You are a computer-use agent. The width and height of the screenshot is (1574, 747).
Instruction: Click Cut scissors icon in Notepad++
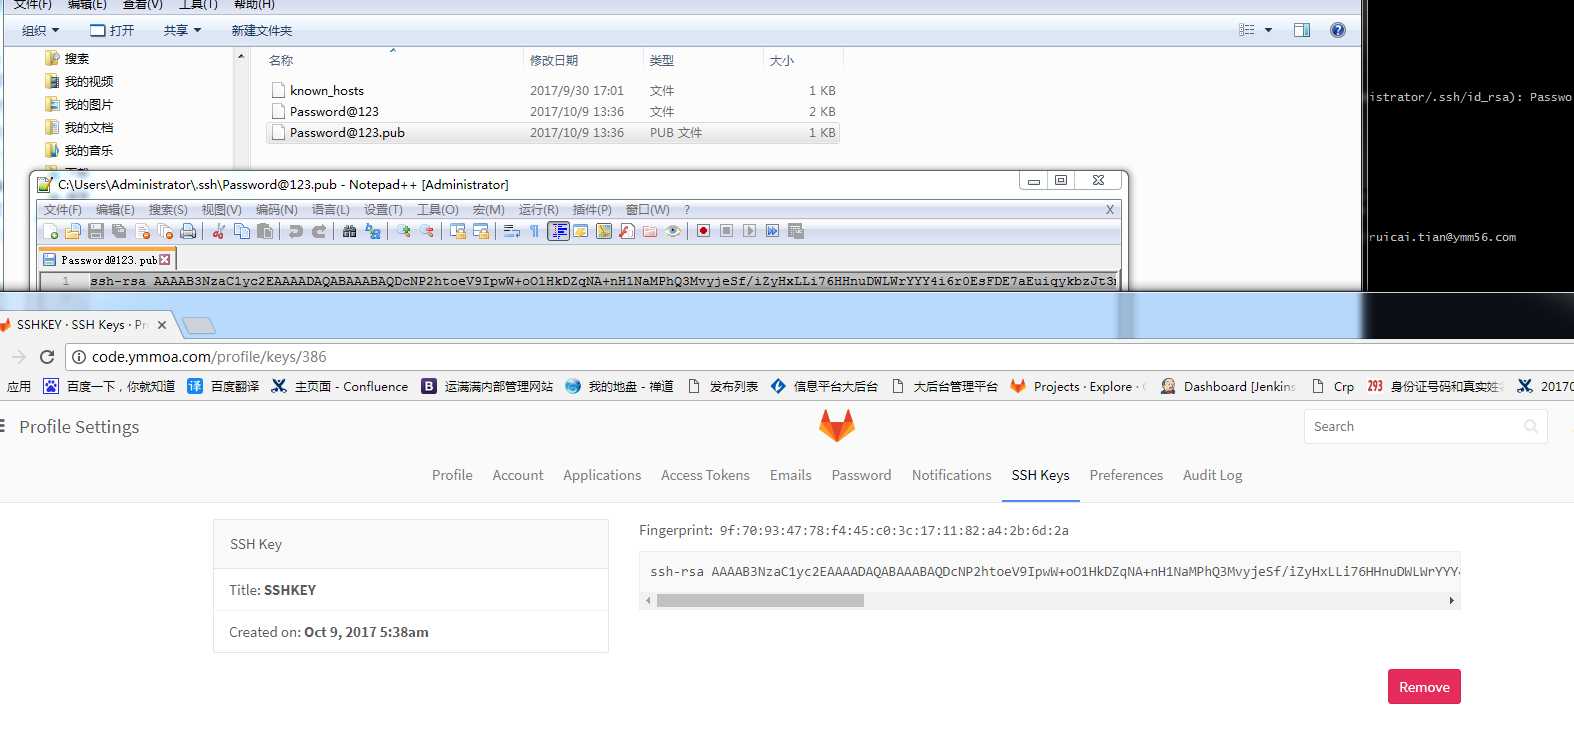point(218,231)
